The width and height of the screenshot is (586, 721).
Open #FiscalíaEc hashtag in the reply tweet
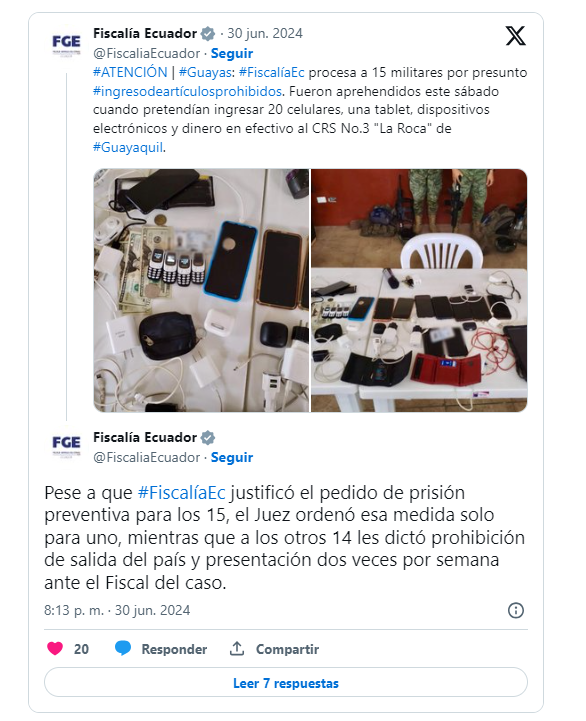pos(182,492)
